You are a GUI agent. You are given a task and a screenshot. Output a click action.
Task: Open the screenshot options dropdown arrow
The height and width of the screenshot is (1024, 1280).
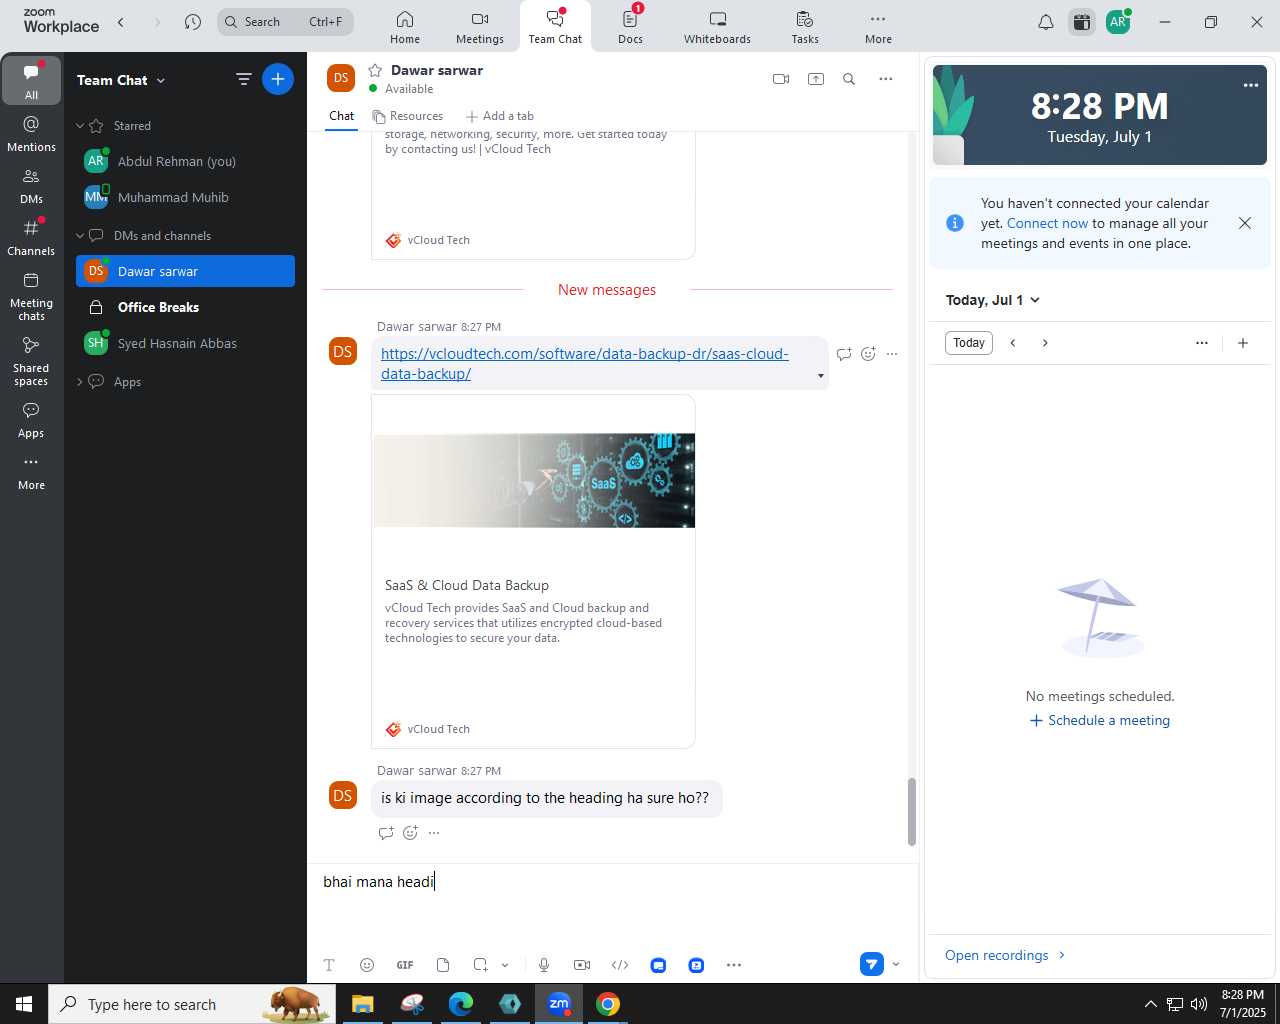[x=505, y=965]
